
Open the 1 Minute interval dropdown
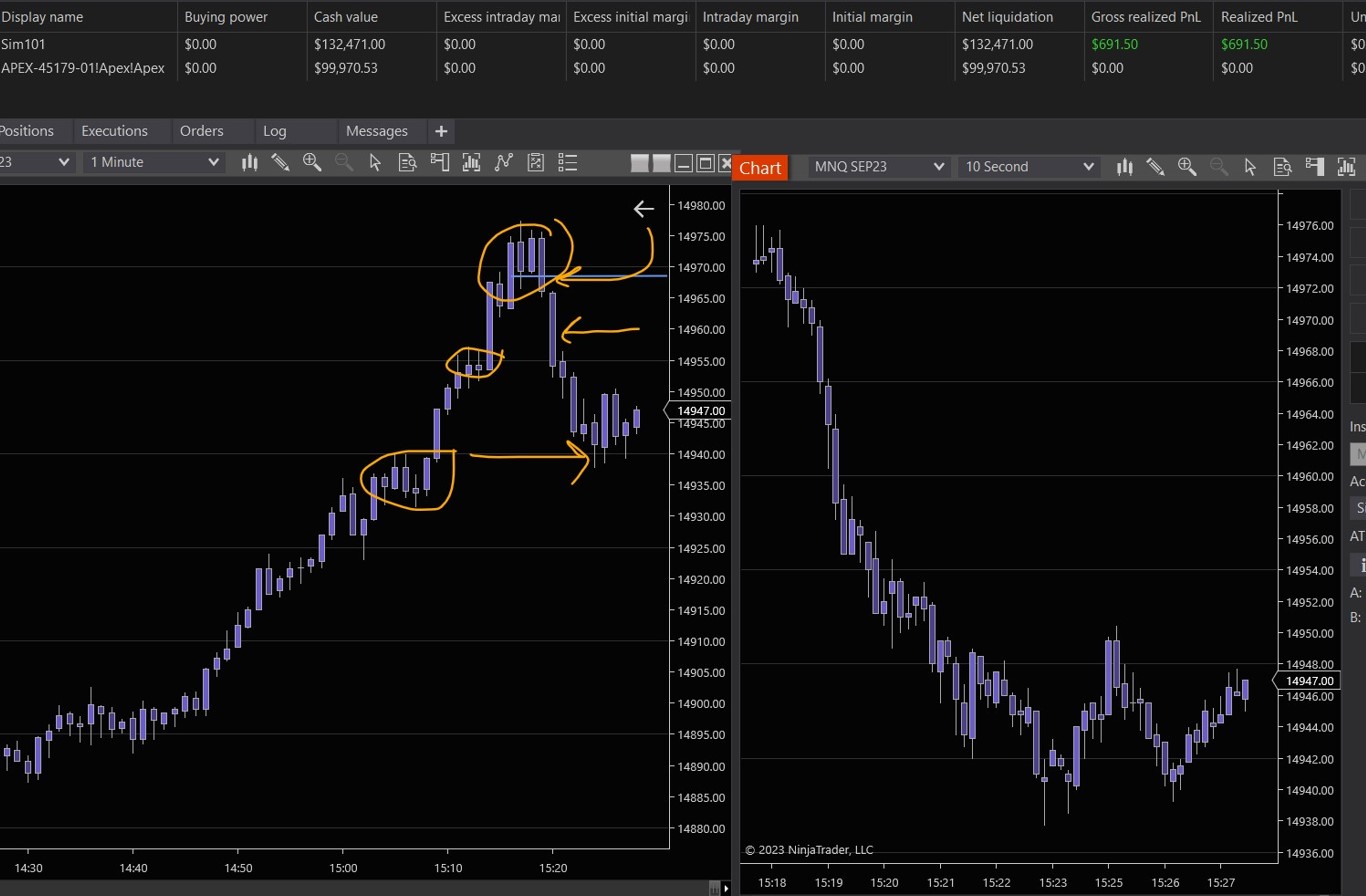[x=154, y=162]
